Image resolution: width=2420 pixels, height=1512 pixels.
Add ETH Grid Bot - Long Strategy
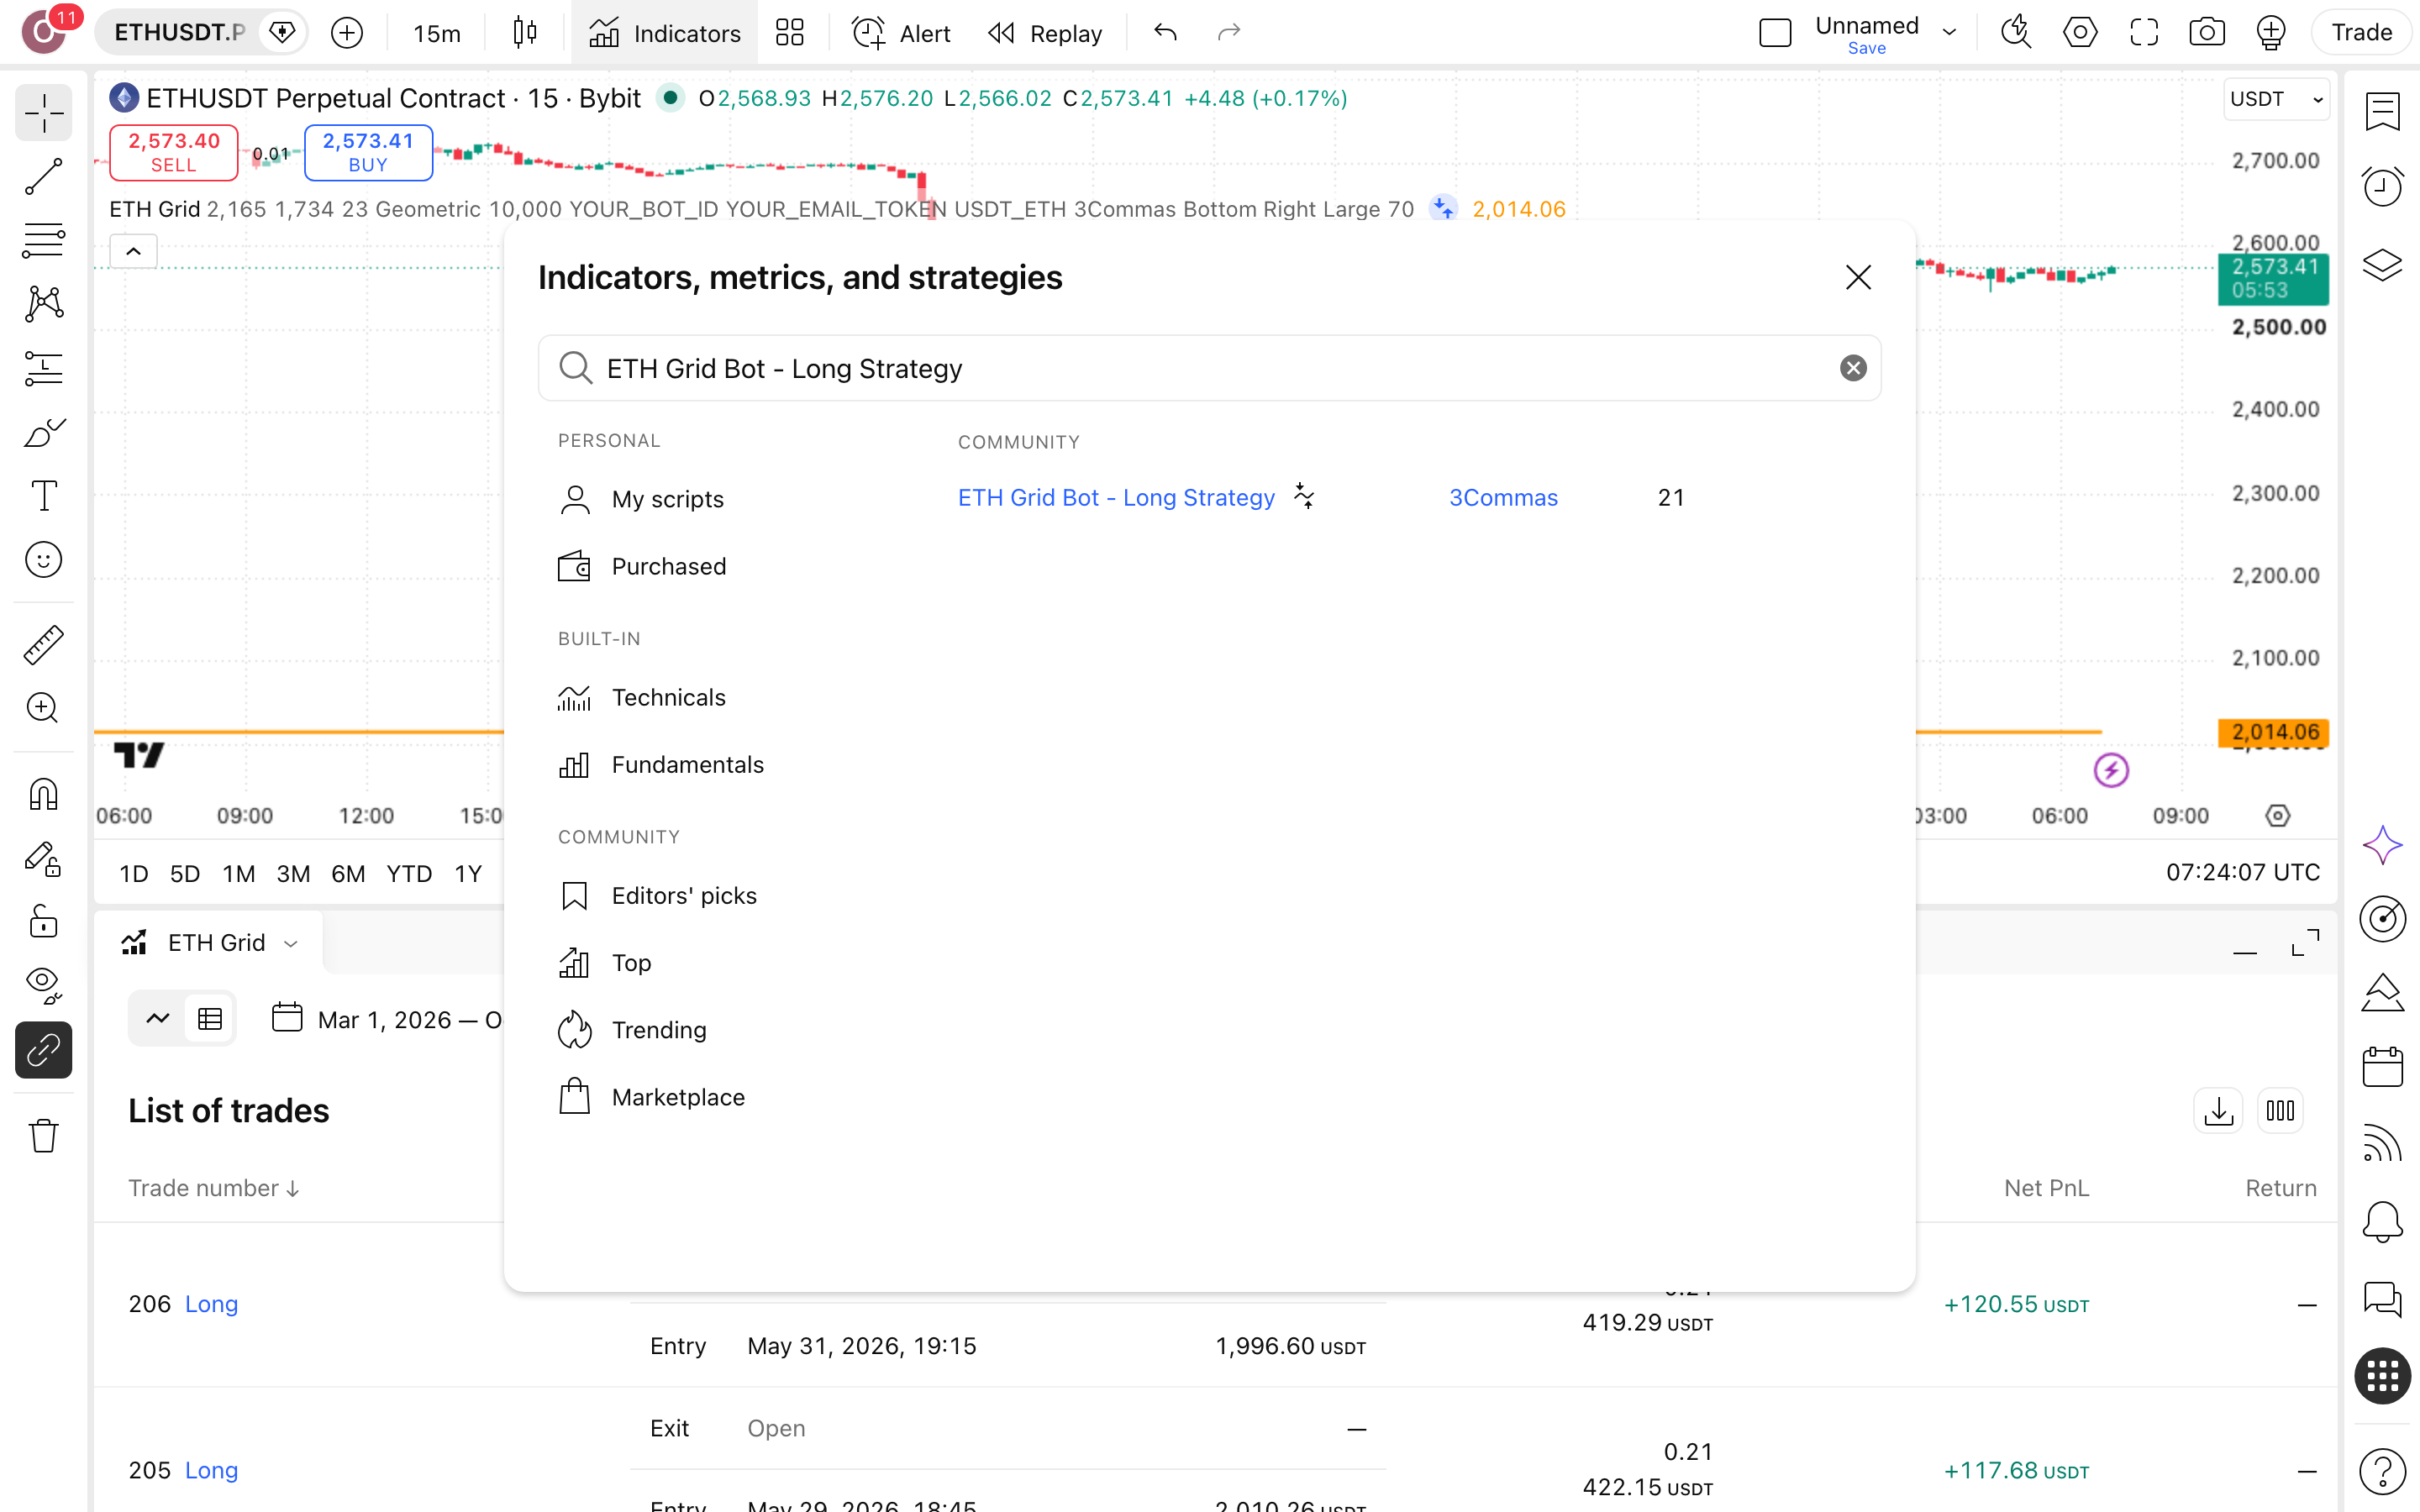point(1116,497)
